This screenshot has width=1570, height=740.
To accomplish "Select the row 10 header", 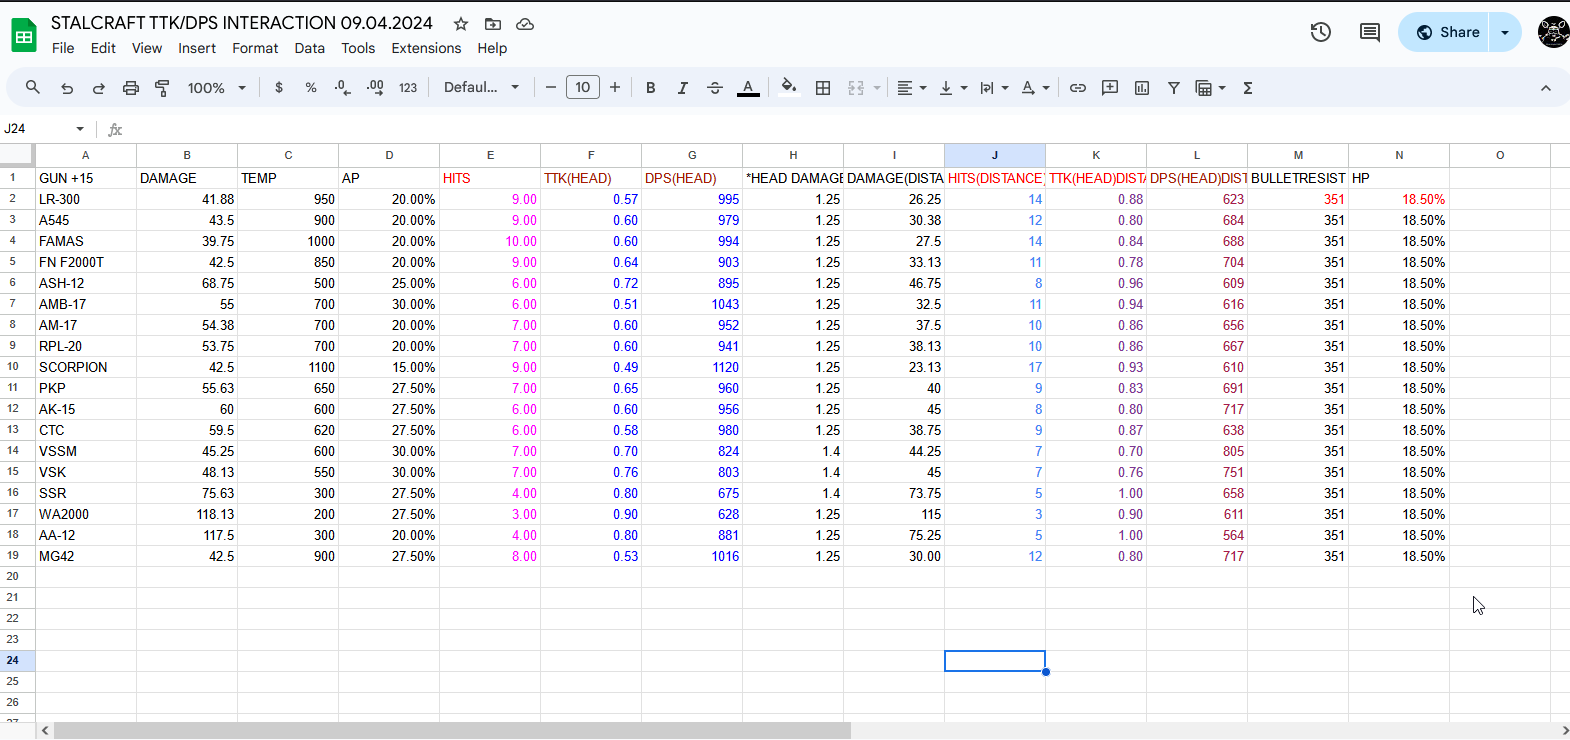I will 13,367.
